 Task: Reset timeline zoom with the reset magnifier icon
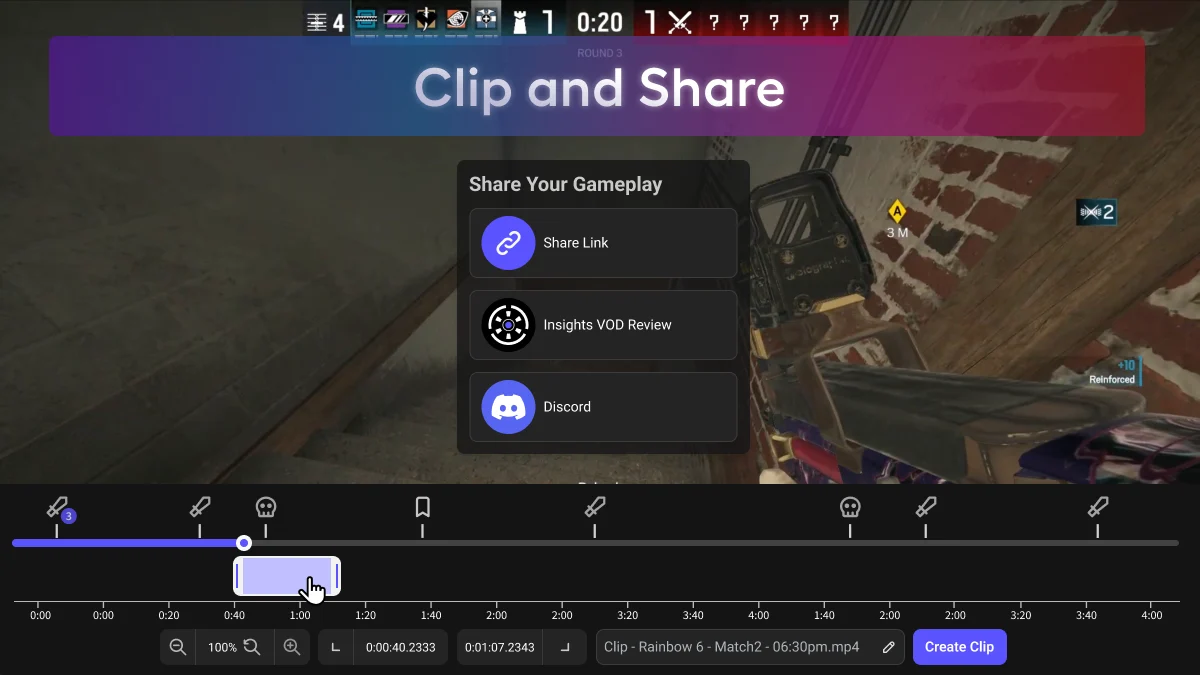[x=252, y=647]
